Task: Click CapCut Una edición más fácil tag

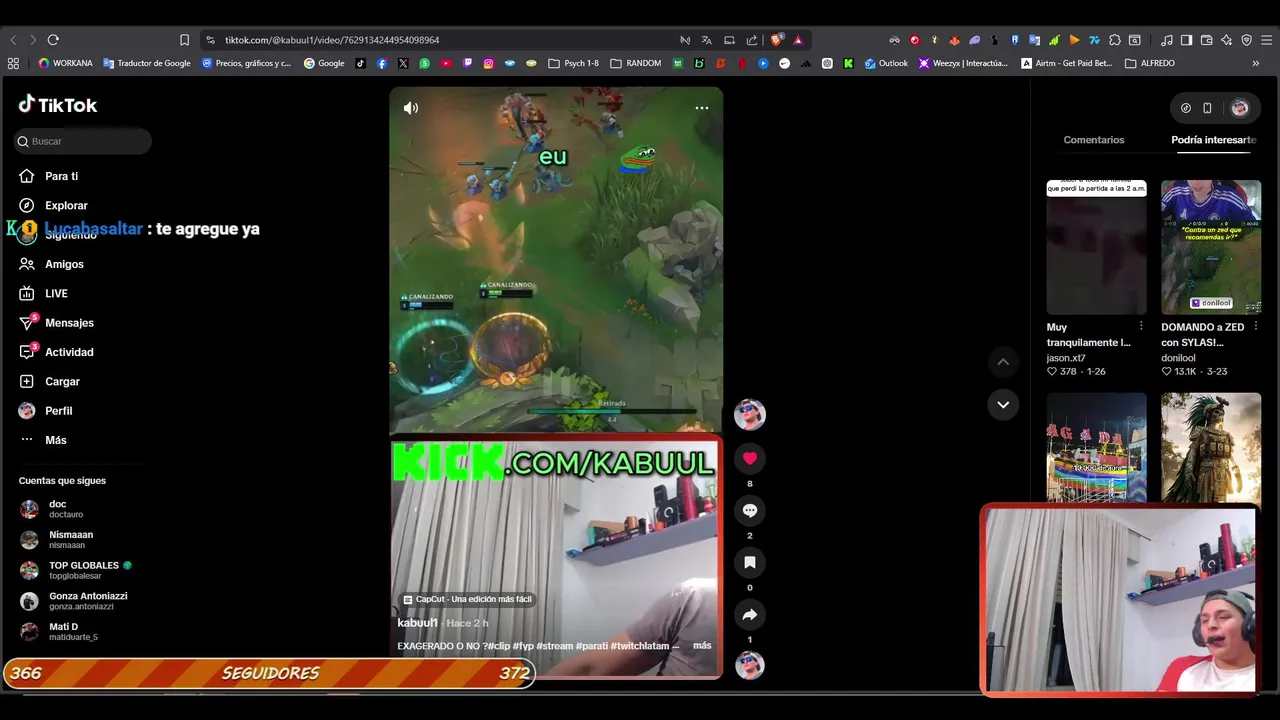Action: pos(467,599)
